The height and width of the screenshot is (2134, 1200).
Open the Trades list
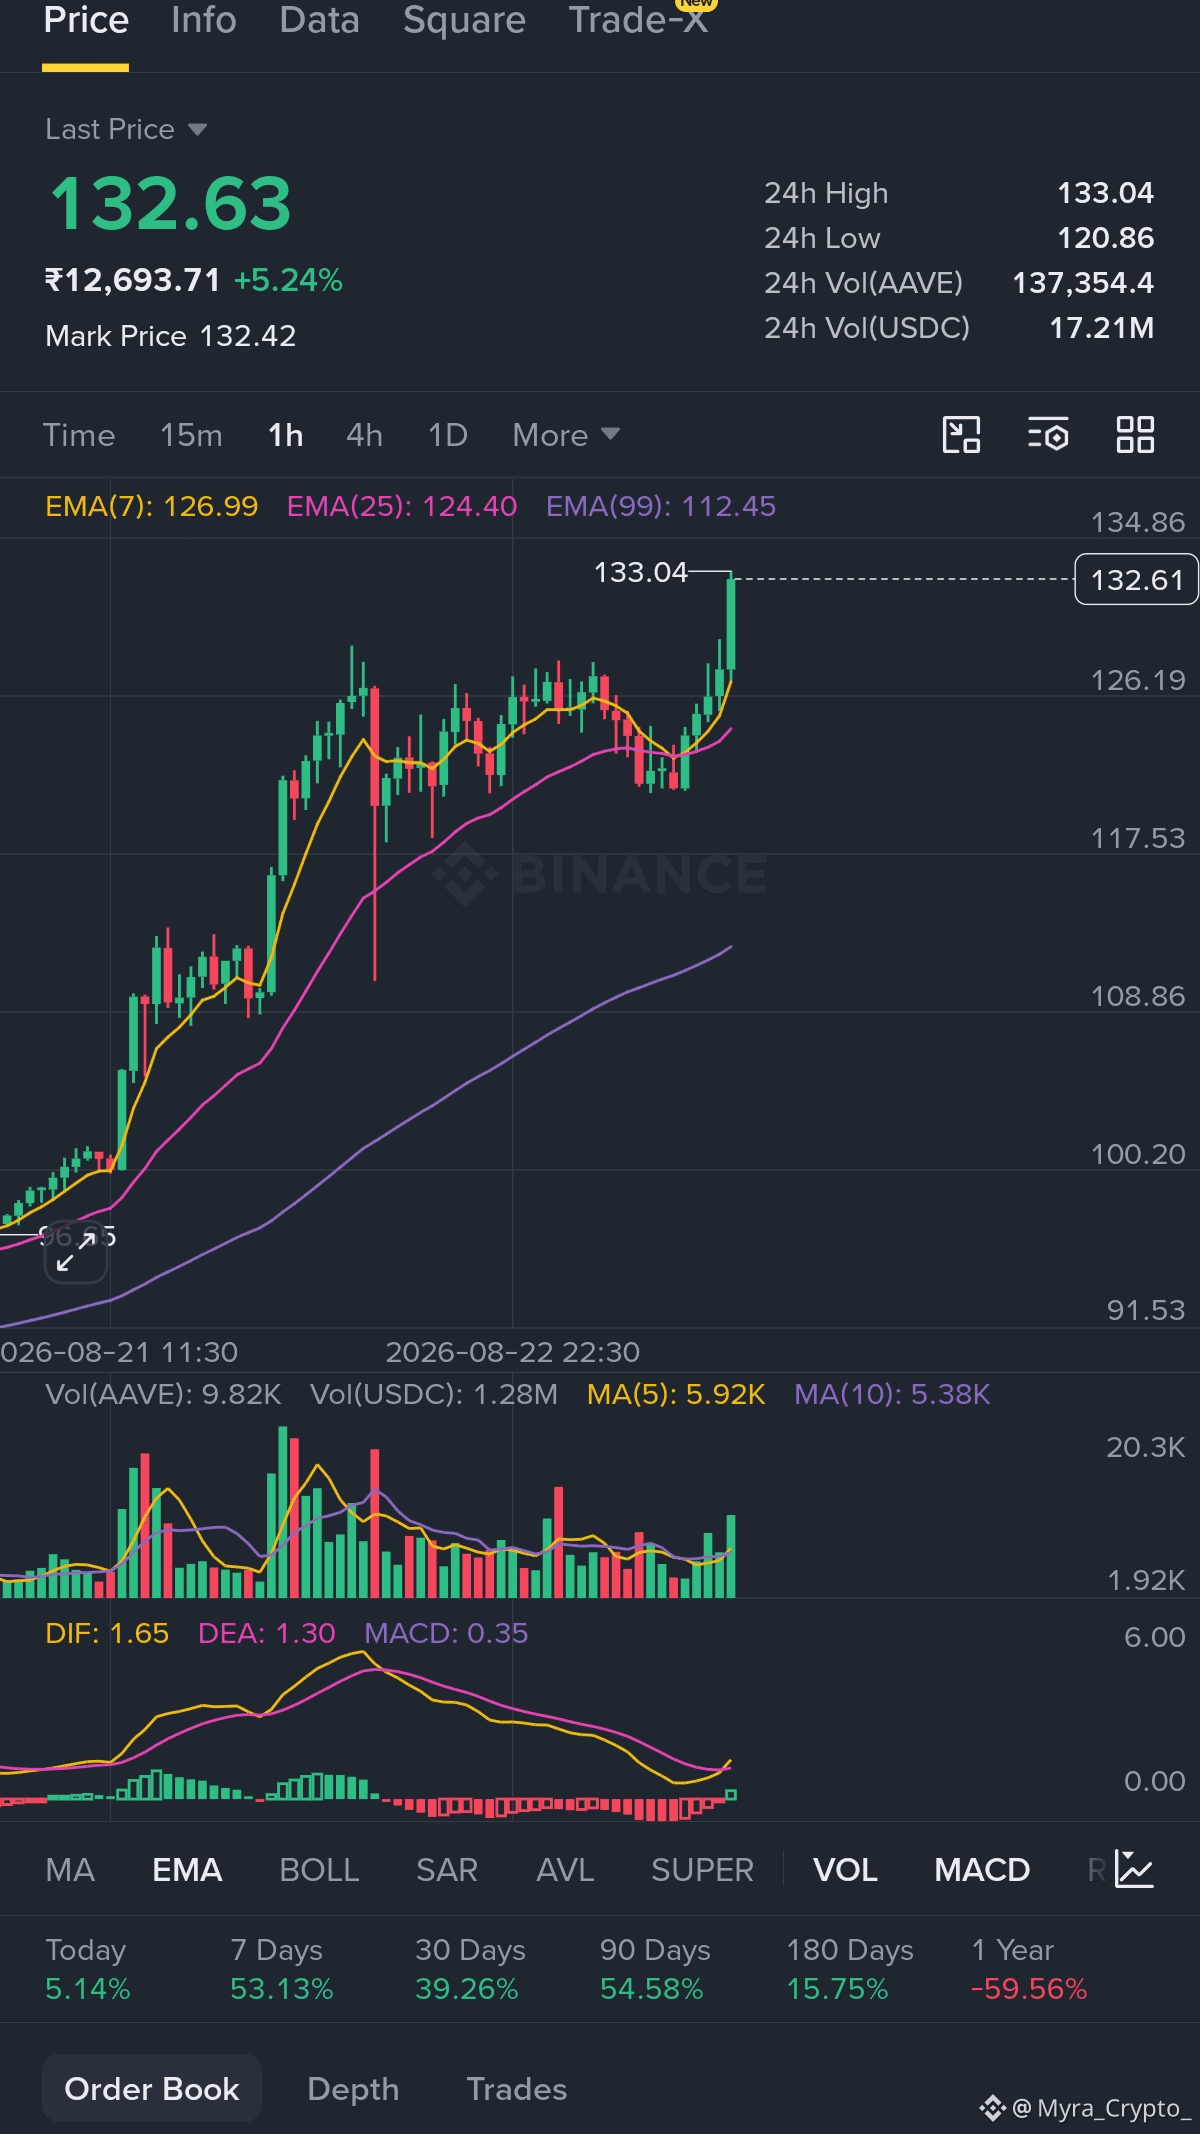point(516,2089)
